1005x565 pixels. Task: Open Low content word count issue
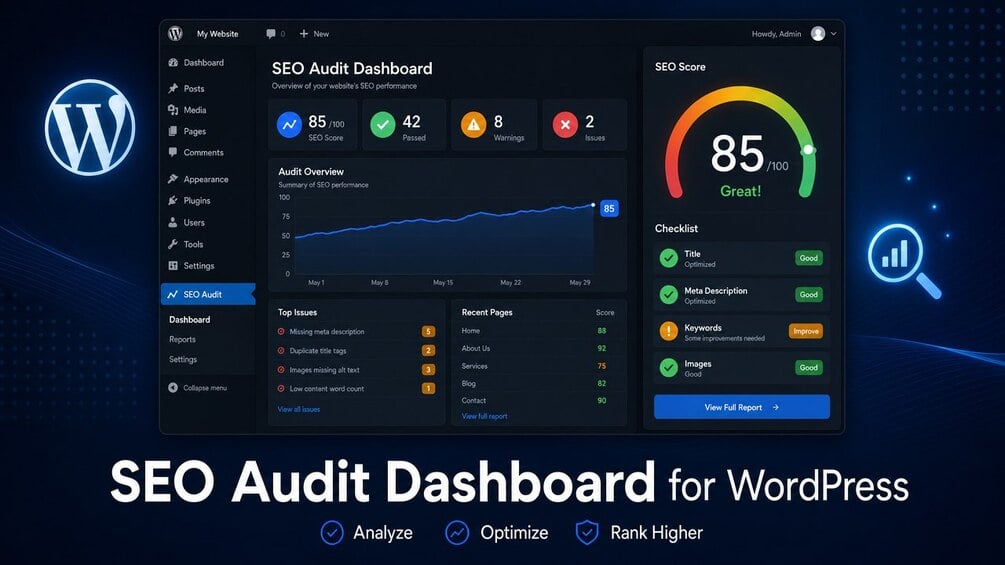pyautogui.click(x=356, y=388)
